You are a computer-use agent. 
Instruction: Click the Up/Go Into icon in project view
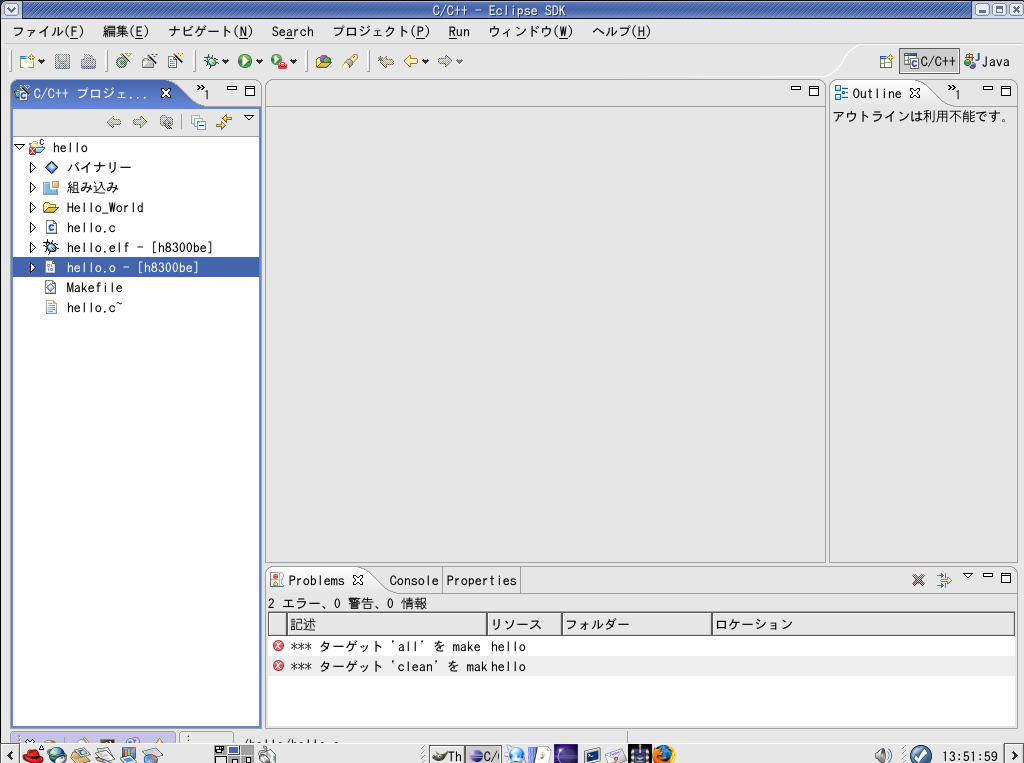pos(167,122)
